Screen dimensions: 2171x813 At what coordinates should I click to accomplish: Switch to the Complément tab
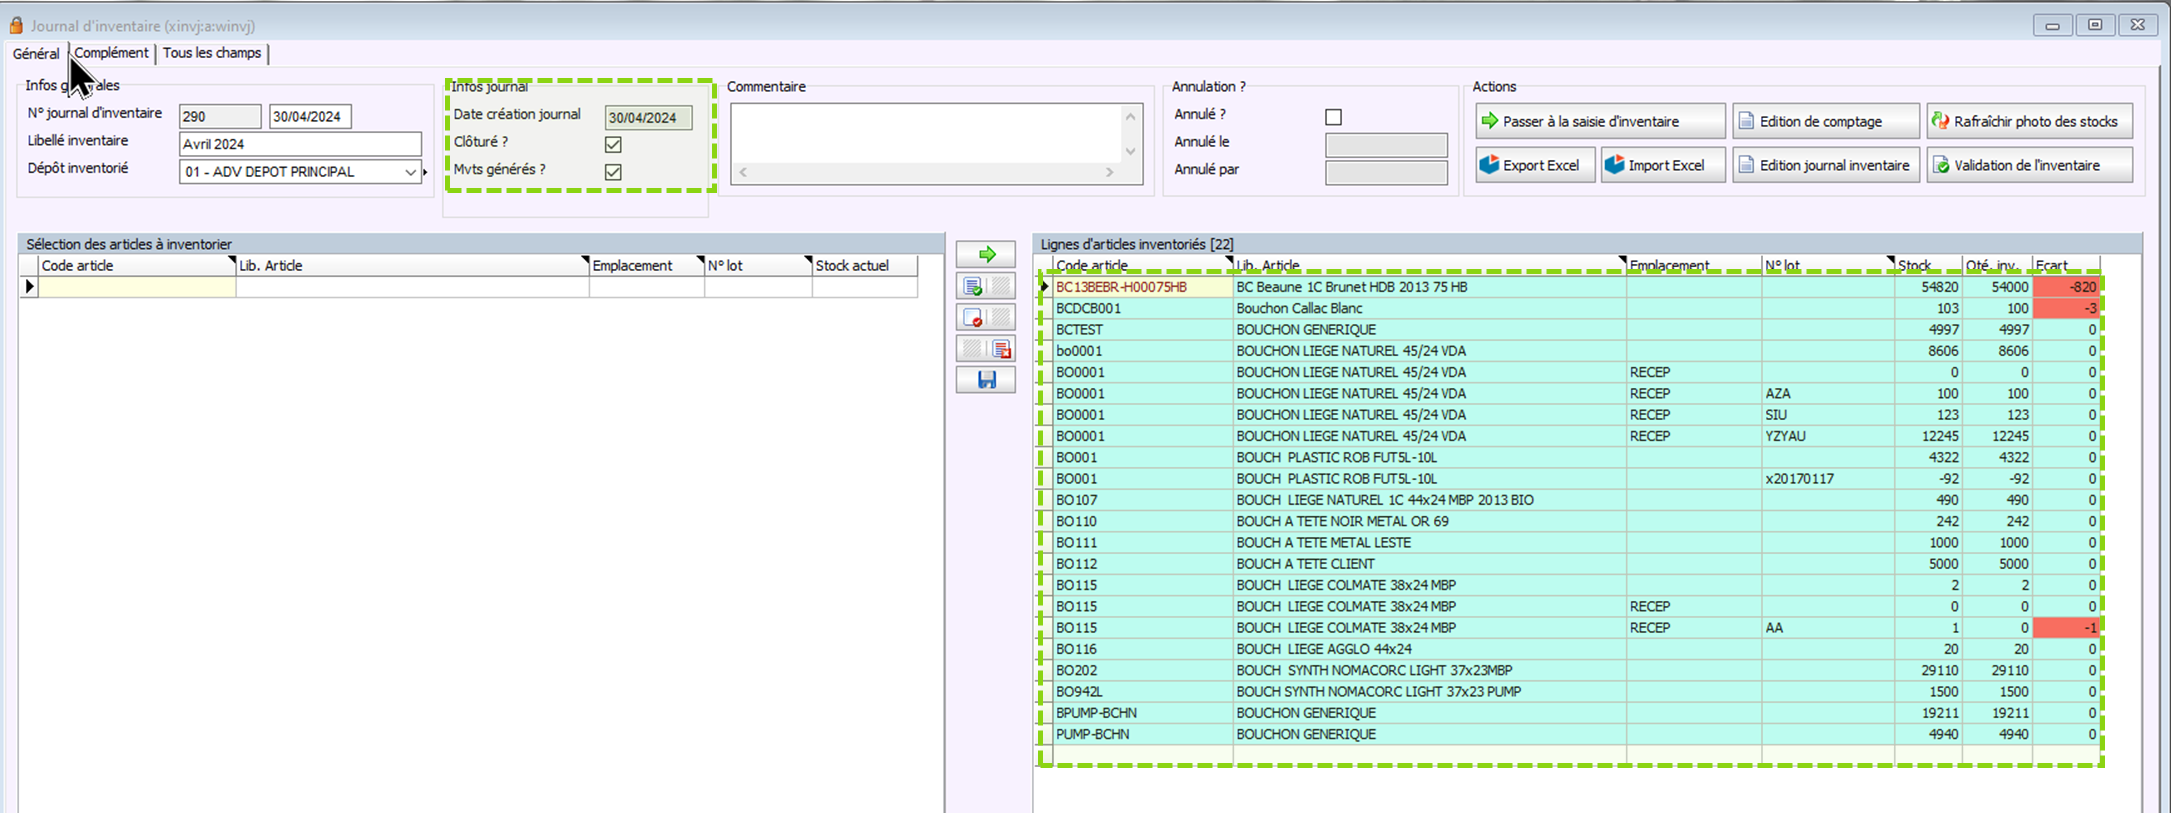[x=111, y=53]
